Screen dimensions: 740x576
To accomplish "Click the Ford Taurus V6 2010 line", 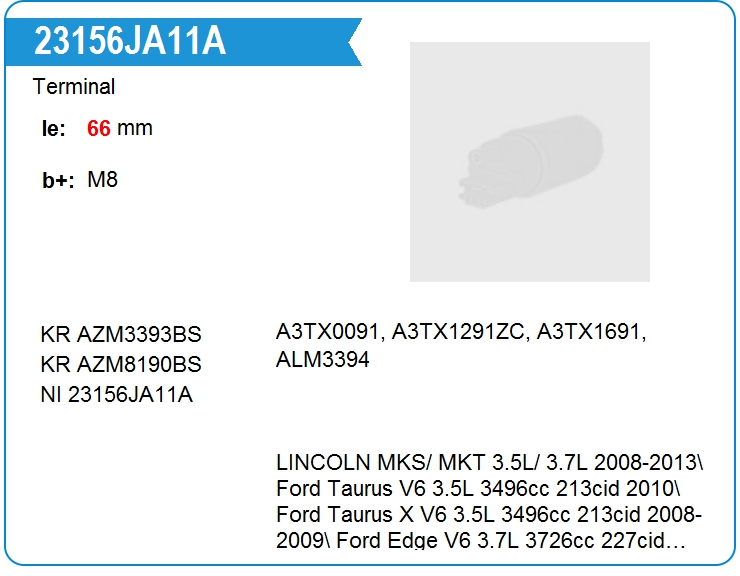I will coord(478,490).
